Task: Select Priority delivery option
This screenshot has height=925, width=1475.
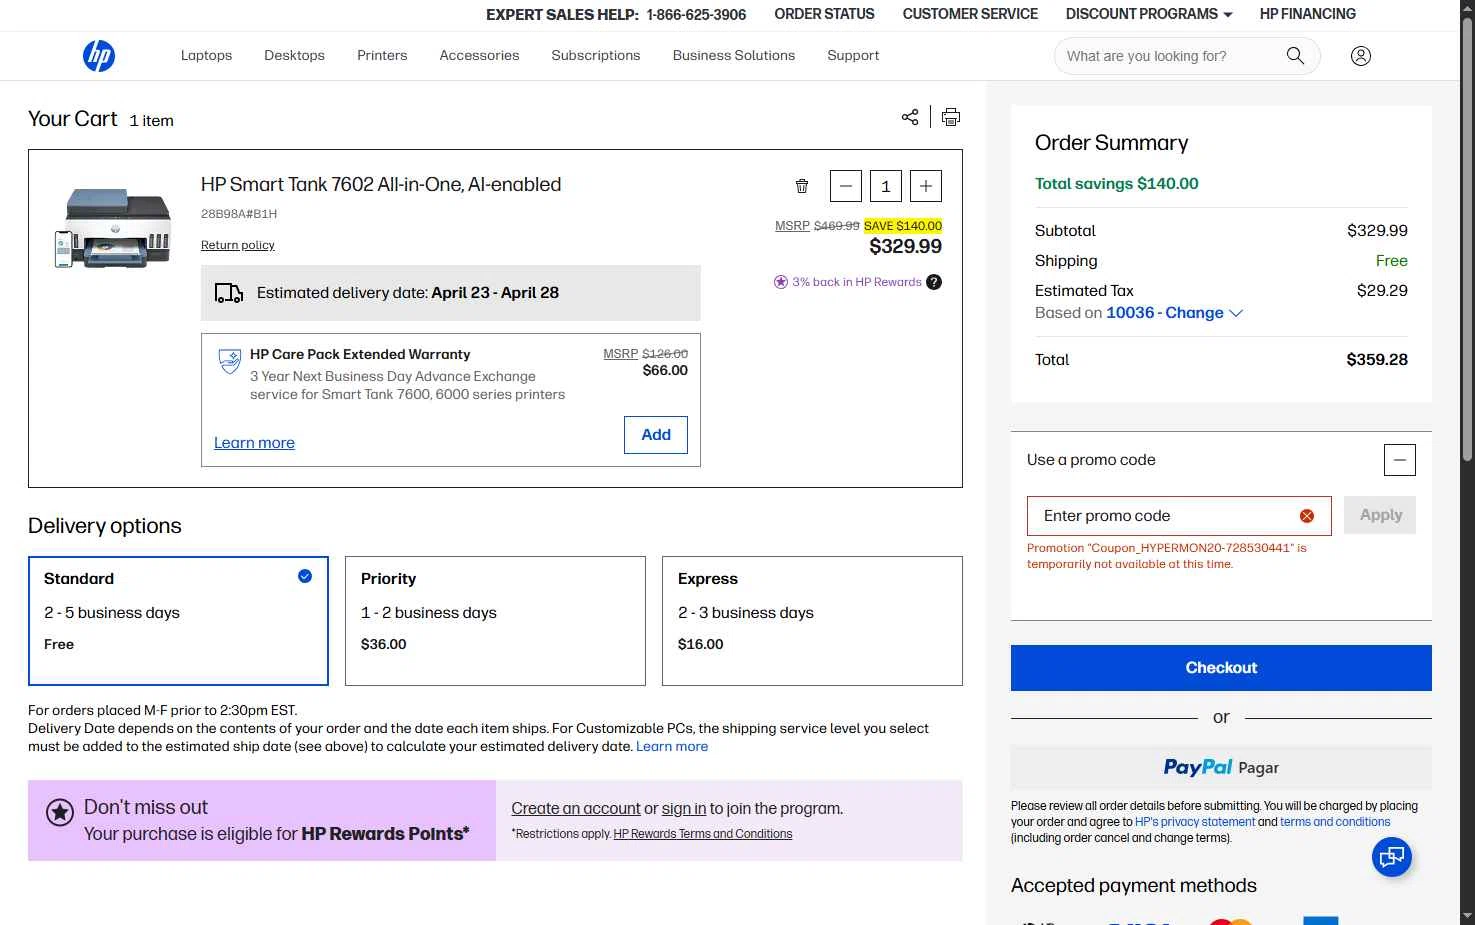Action: point(495,621)
